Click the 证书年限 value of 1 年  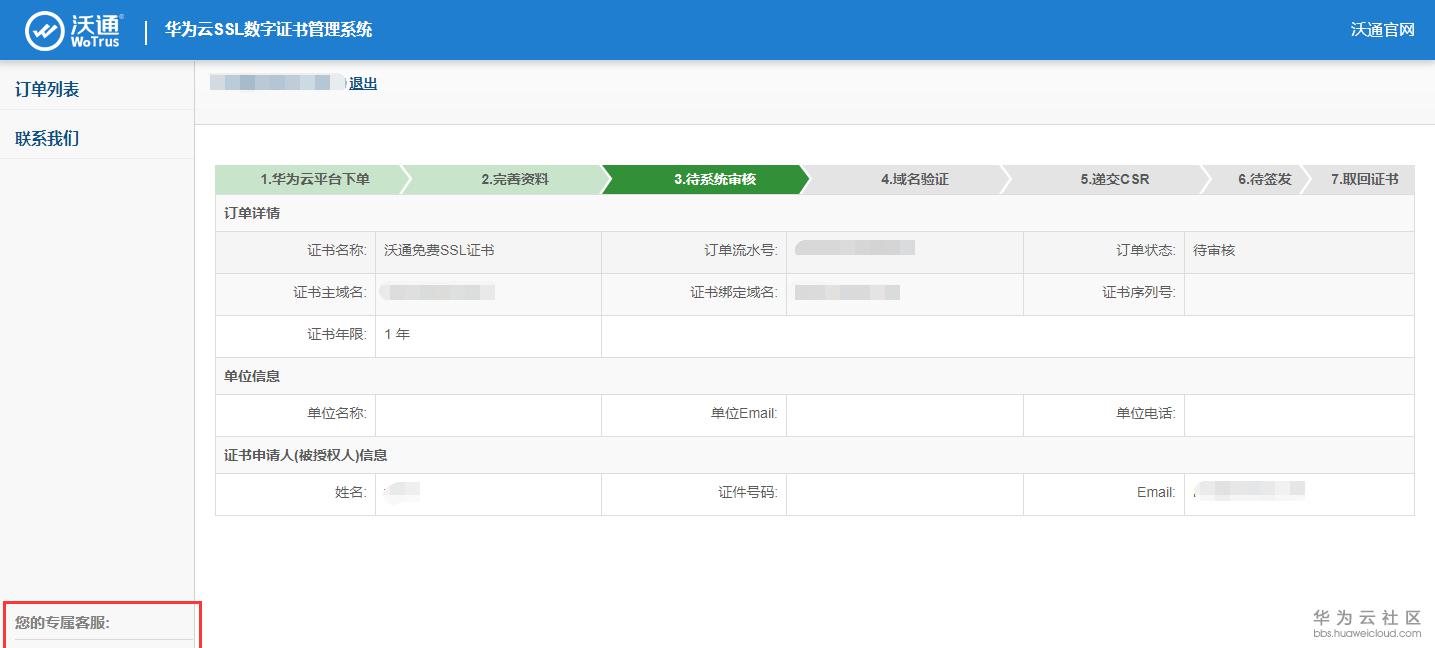(x=397, y=335)
